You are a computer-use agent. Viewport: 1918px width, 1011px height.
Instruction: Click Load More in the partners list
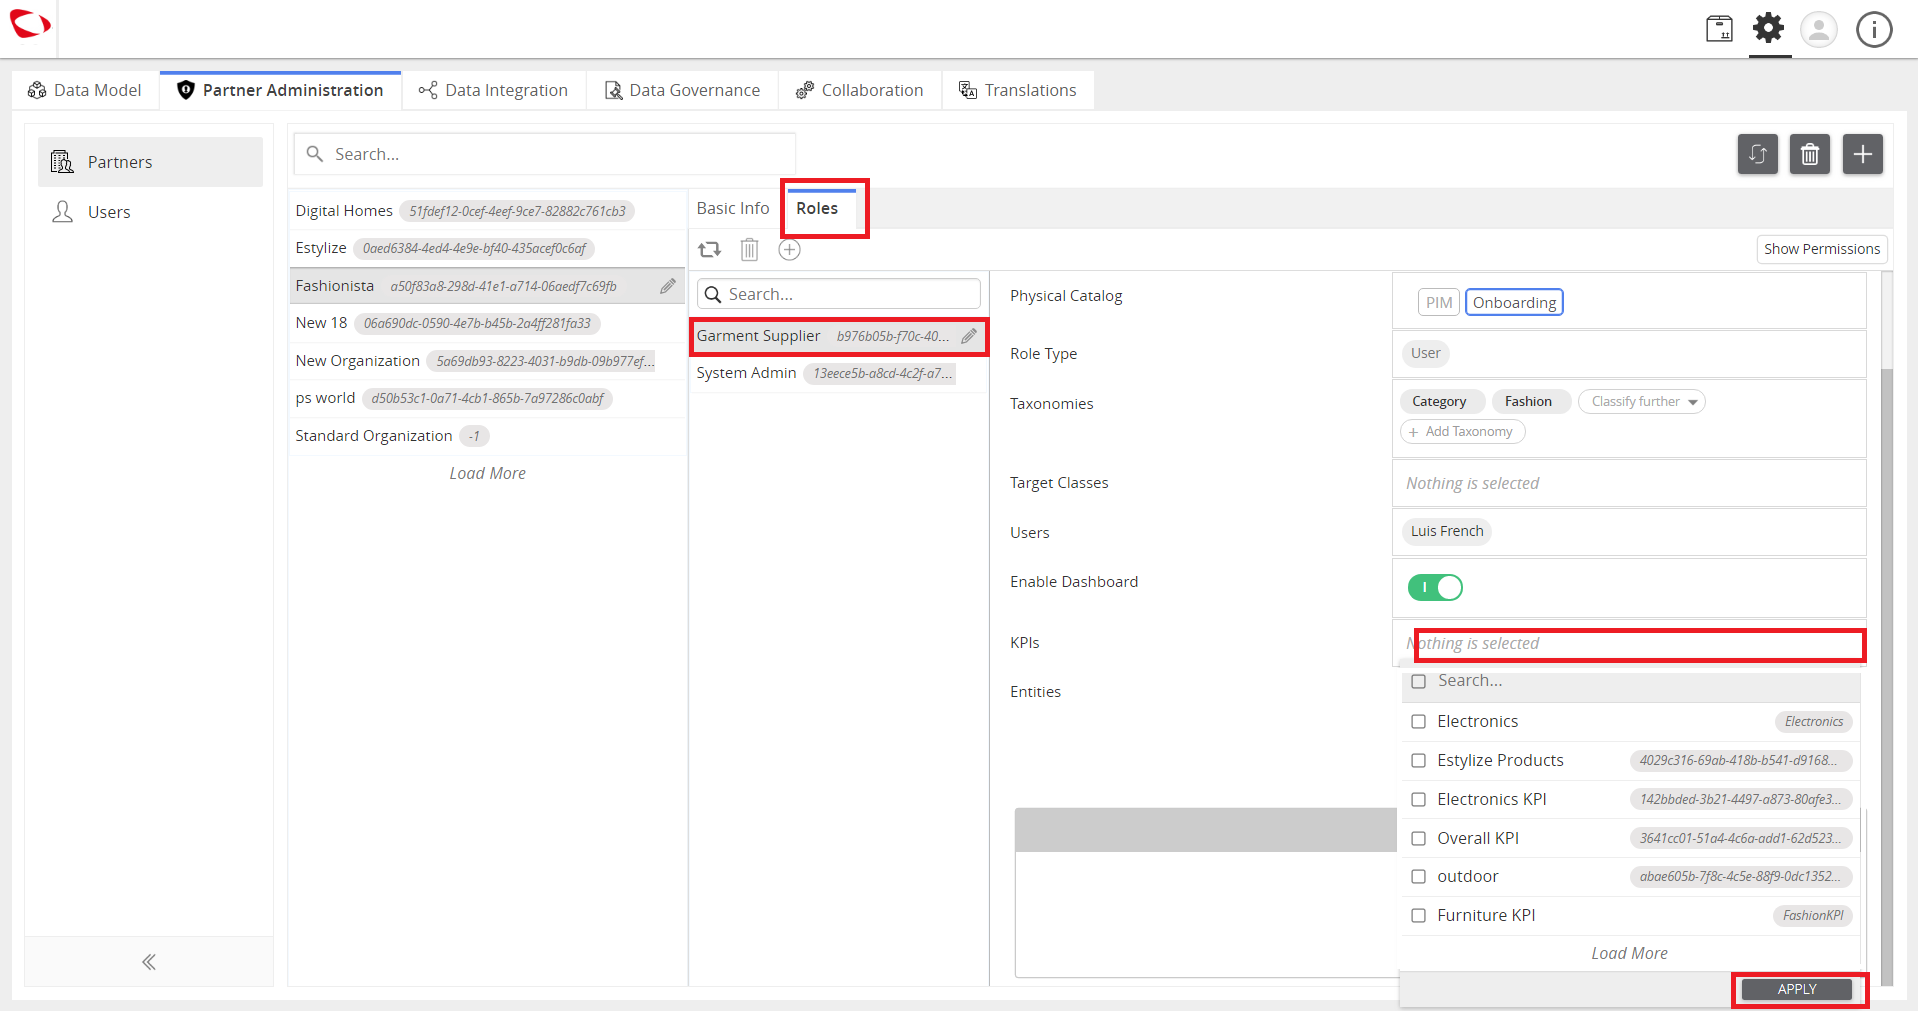pyautogui.click(x=487, y=473)
